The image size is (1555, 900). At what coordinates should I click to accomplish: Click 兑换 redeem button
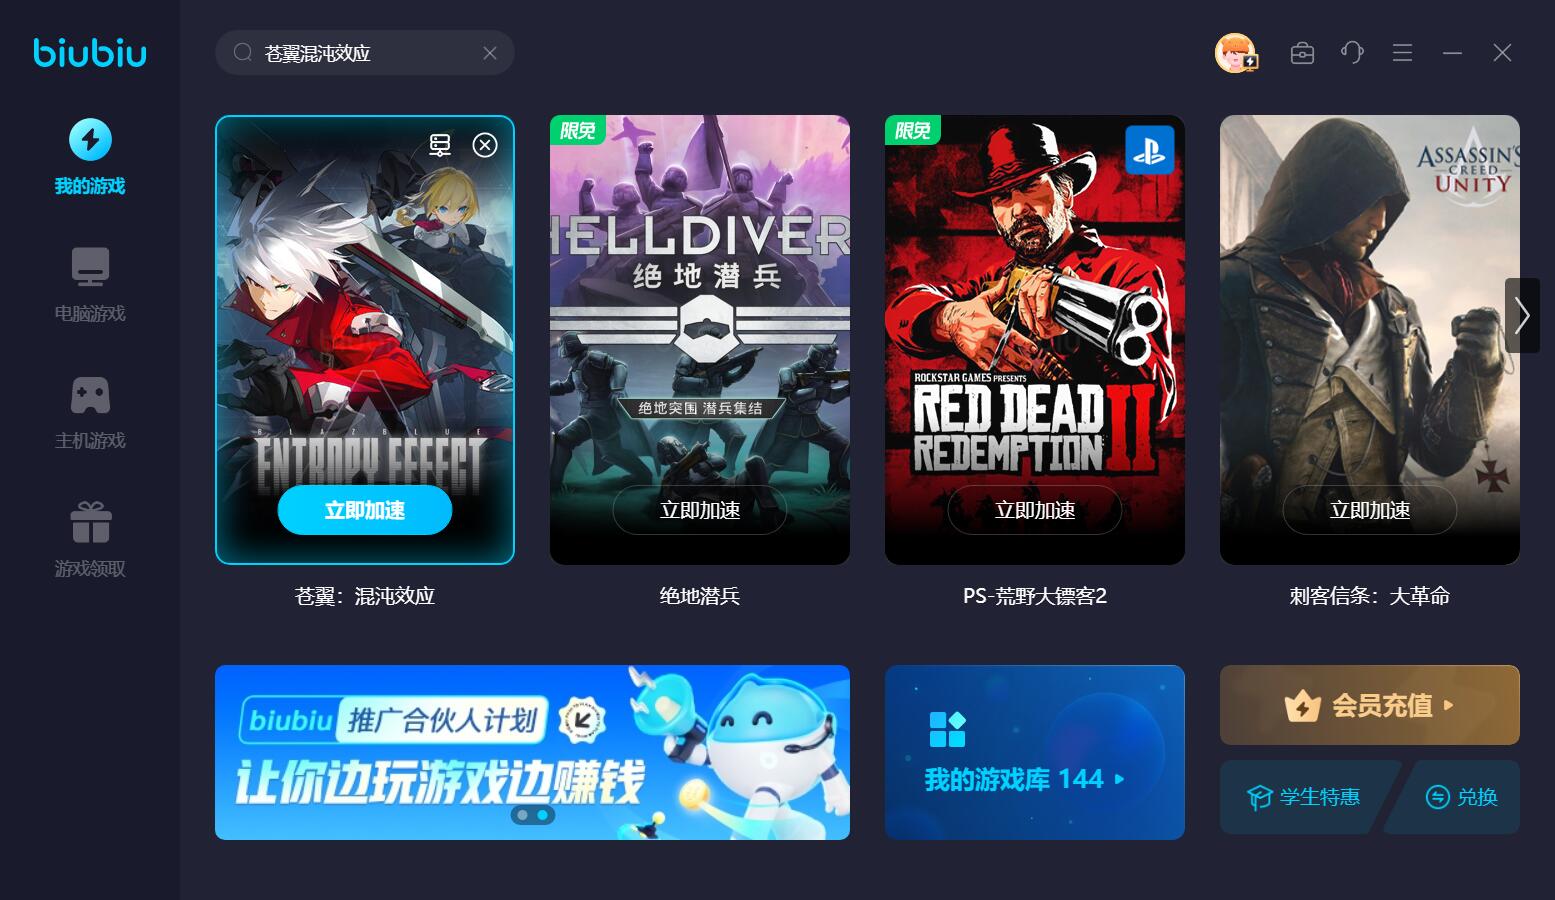[x=1460, y=797]
